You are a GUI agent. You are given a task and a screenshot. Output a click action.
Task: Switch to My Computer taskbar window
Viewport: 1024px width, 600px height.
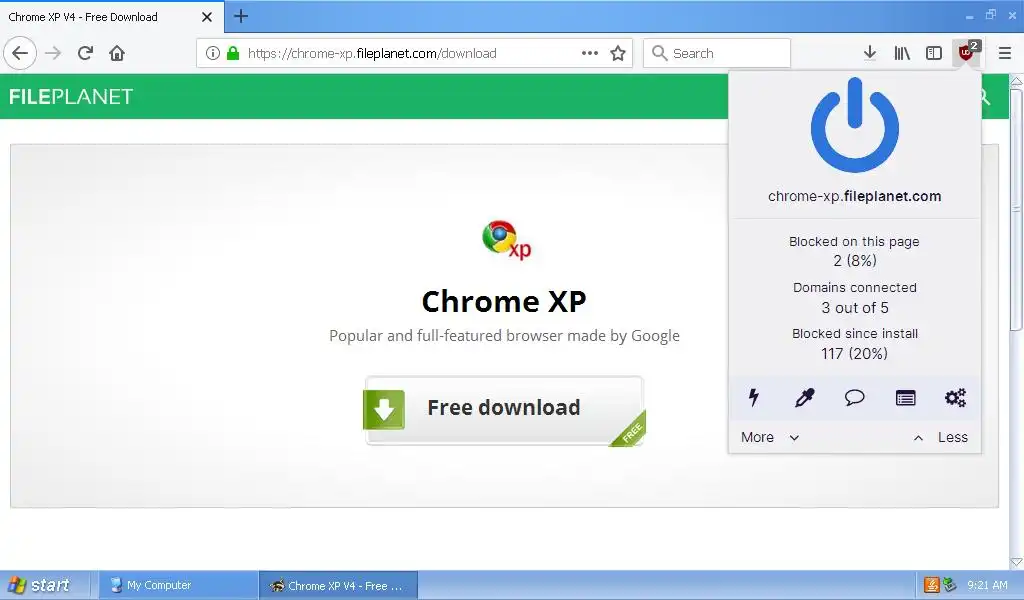click(x=178, y=585)
